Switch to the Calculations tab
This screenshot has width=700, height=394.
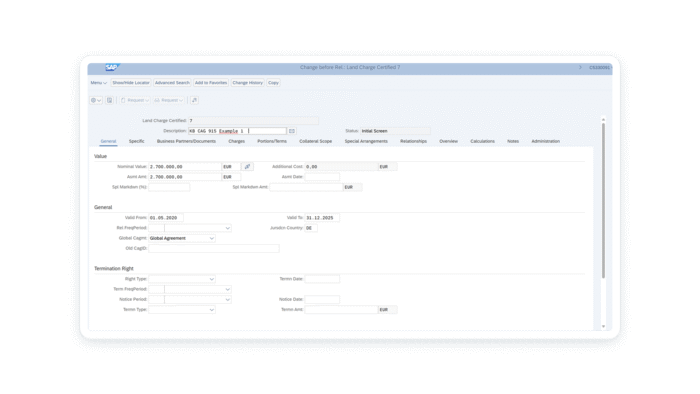[x=483, y=141]
